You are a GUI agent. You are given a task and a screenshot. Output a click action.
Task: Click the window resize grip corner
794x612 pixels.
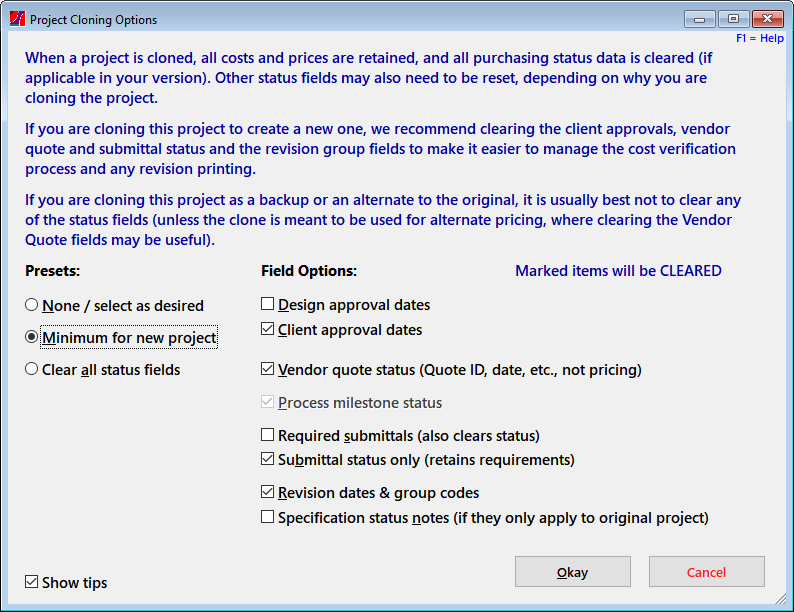pyautogui.click(x=780, y=598)
